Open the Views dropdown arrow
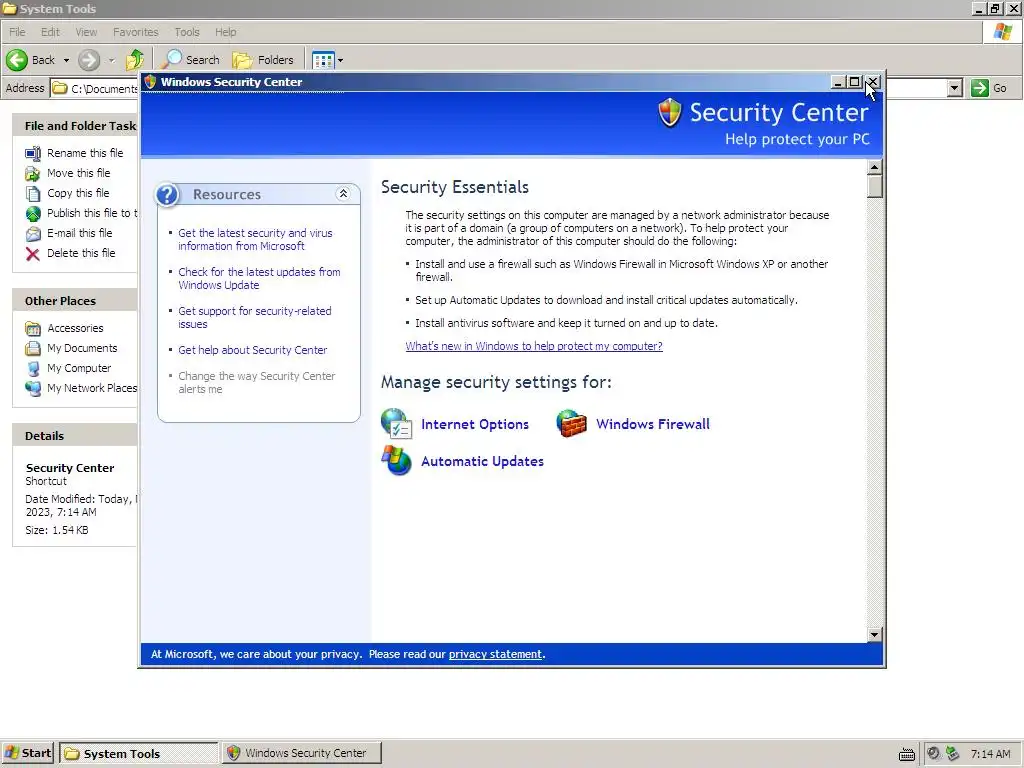 [340, 60]
